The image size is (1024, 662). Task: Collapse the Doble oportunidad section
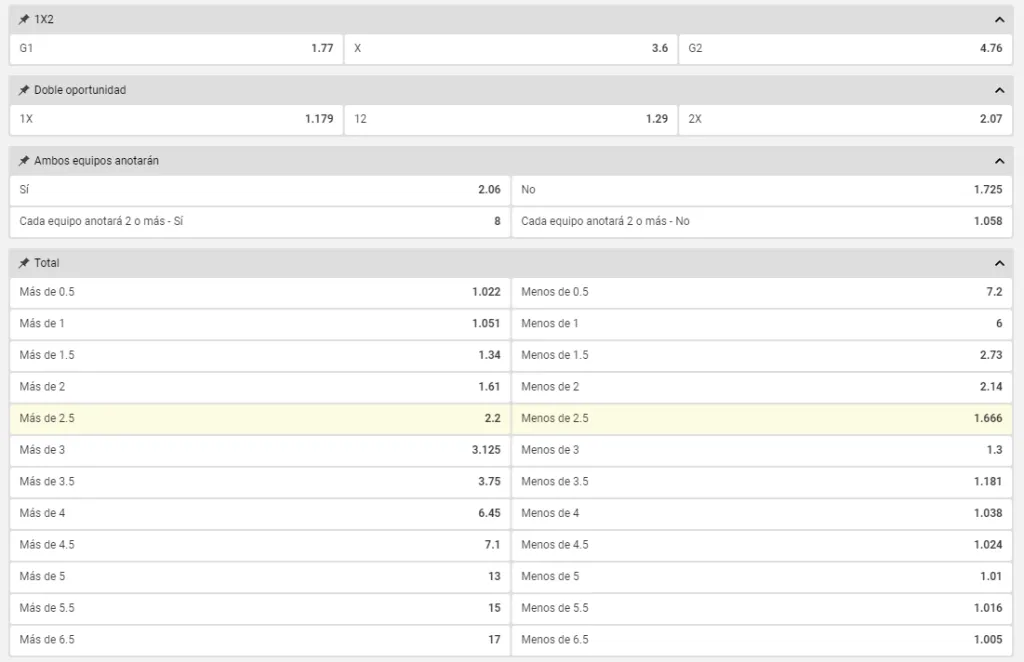[999, 90]
